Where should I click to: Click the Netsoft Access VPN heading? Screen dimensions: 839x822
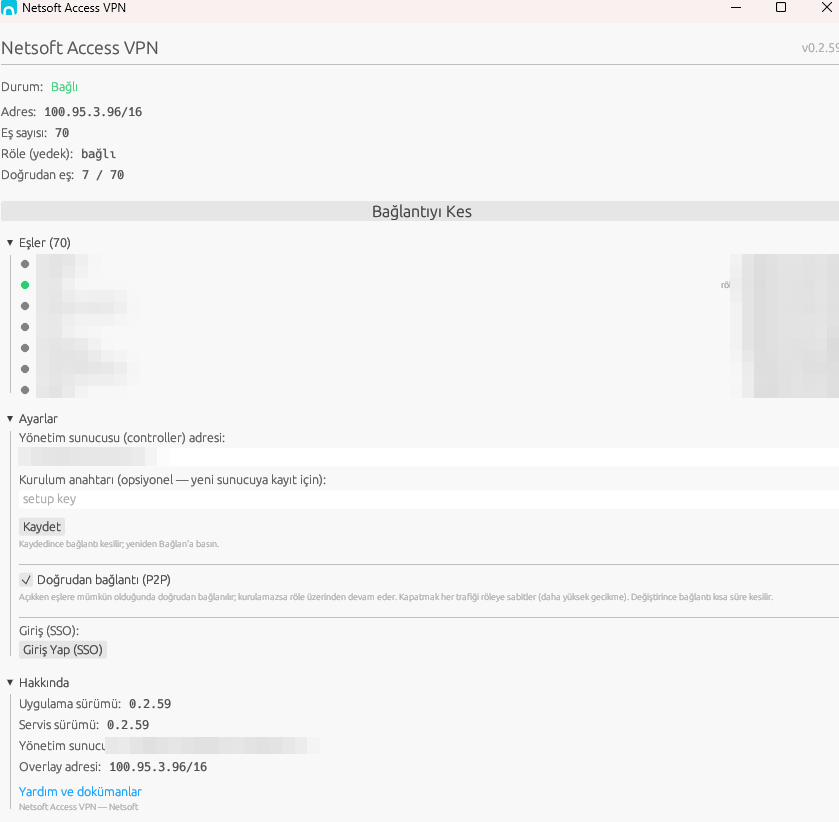point(80,48)
